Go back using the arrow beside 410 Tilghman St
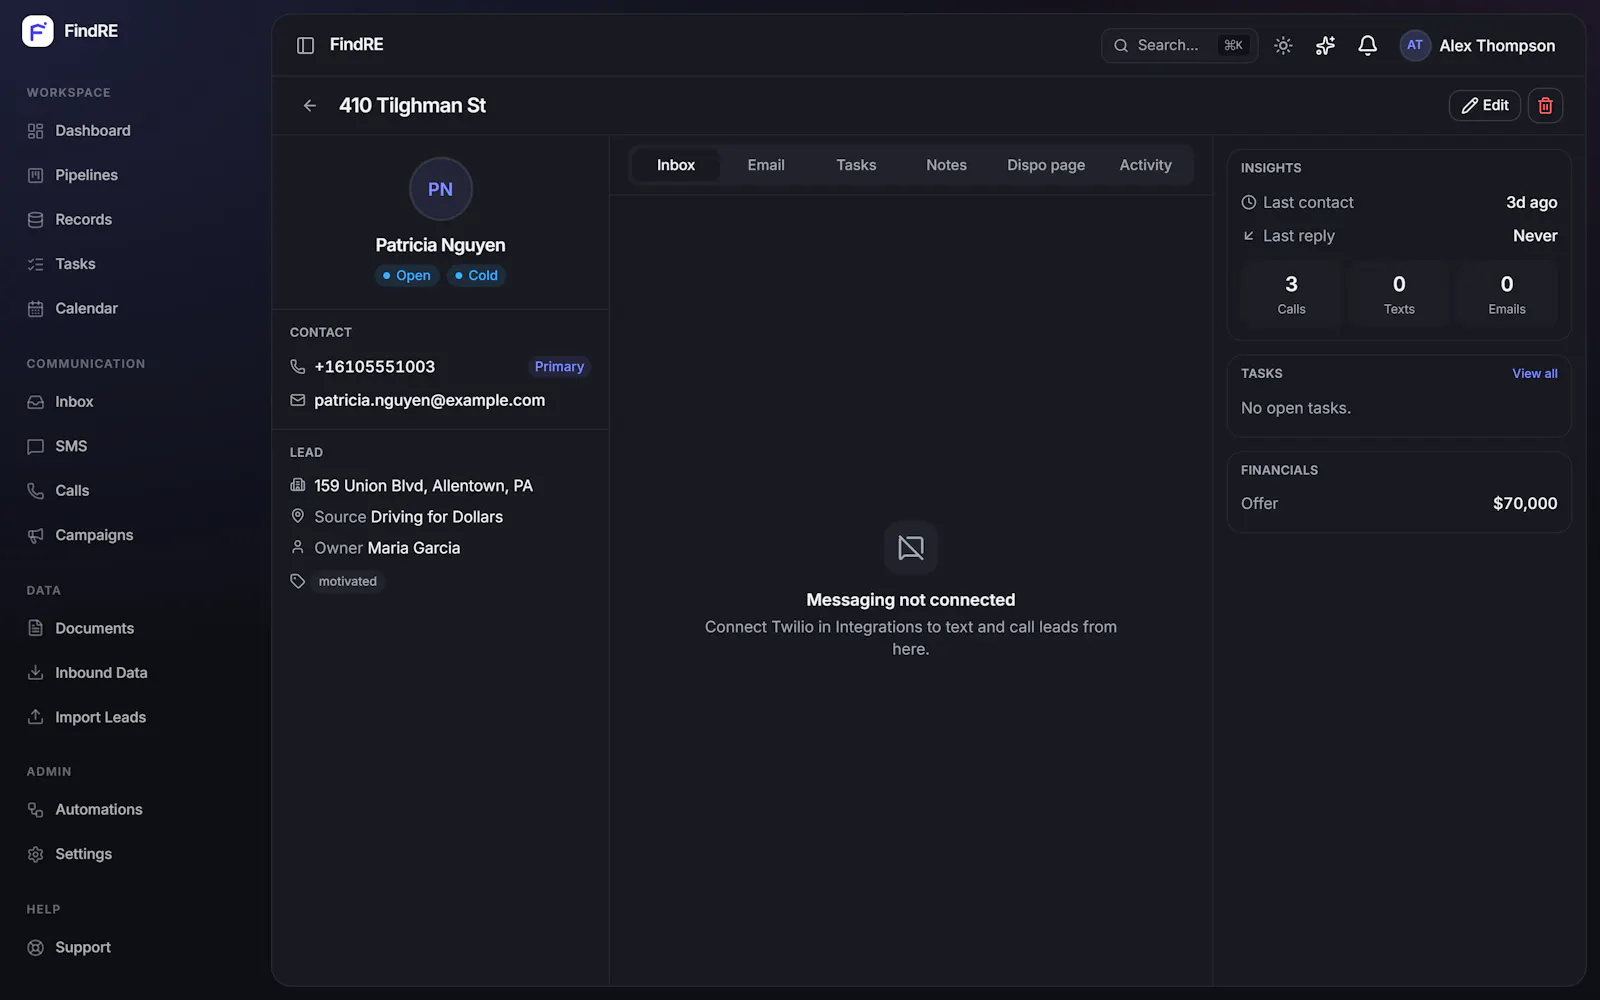 (310, 105)
